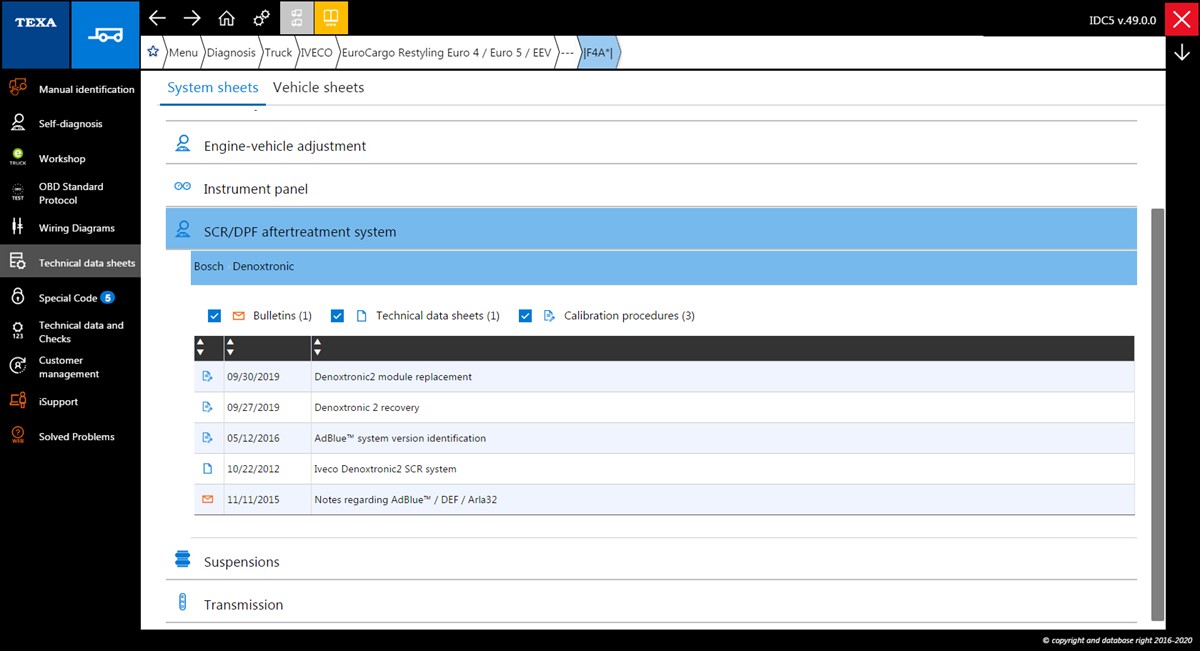Collapse SCR/DPF aftertreatment system section
Viewport: 1200px width, 651px height.
tap(300, 232)
